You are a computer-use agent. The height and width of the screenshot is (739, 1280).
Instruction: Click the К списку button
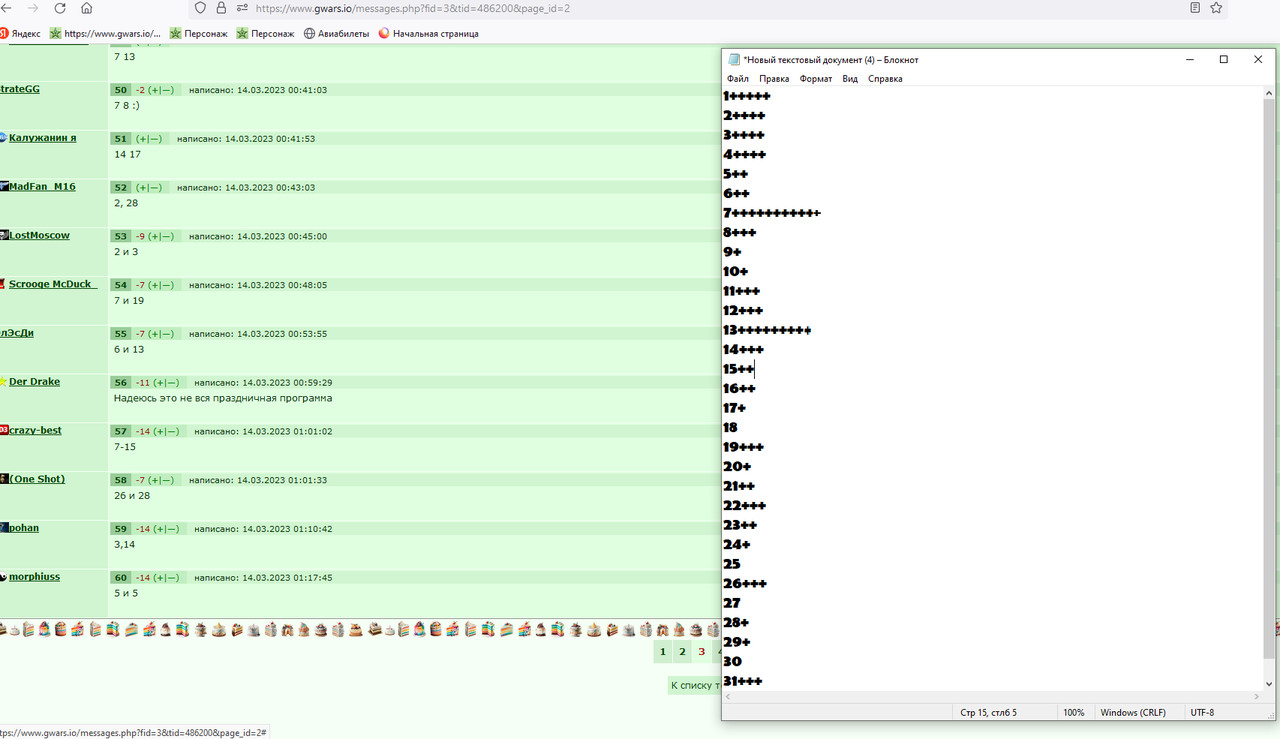pyautogui.click(x=694, y=685)
